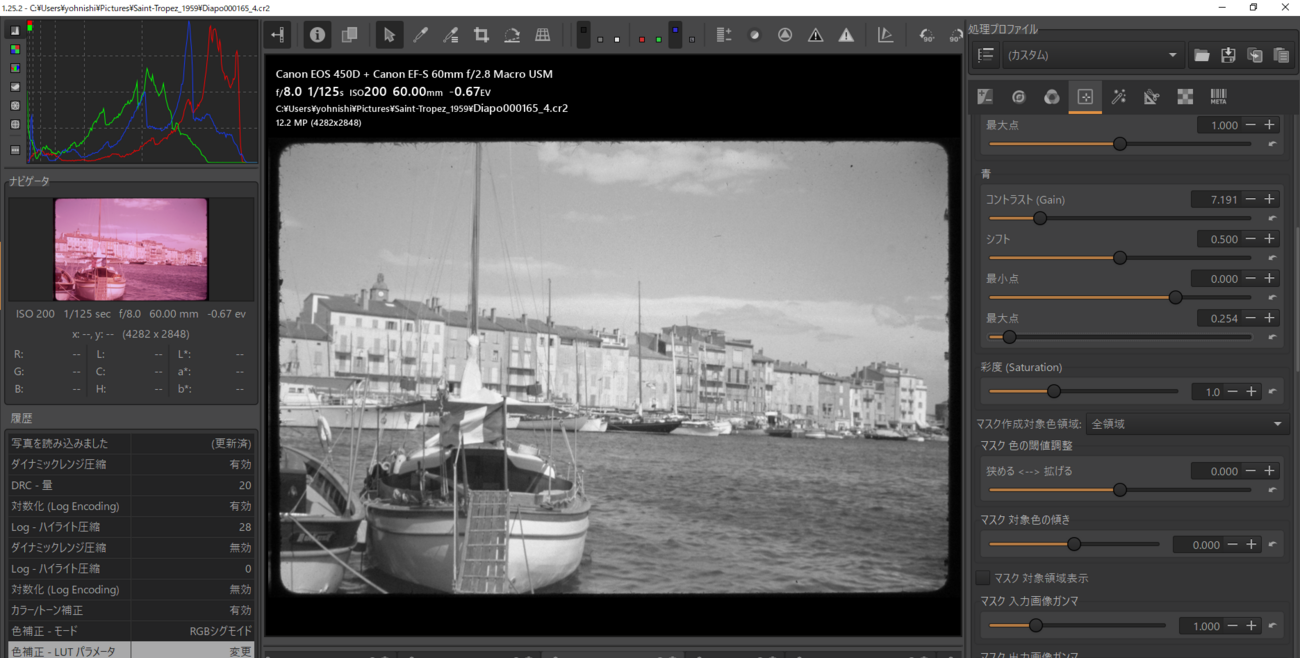Reset the シフト slider to default
The height and width of the screenshot is (658, 1300).
[x=1272, y=258]
